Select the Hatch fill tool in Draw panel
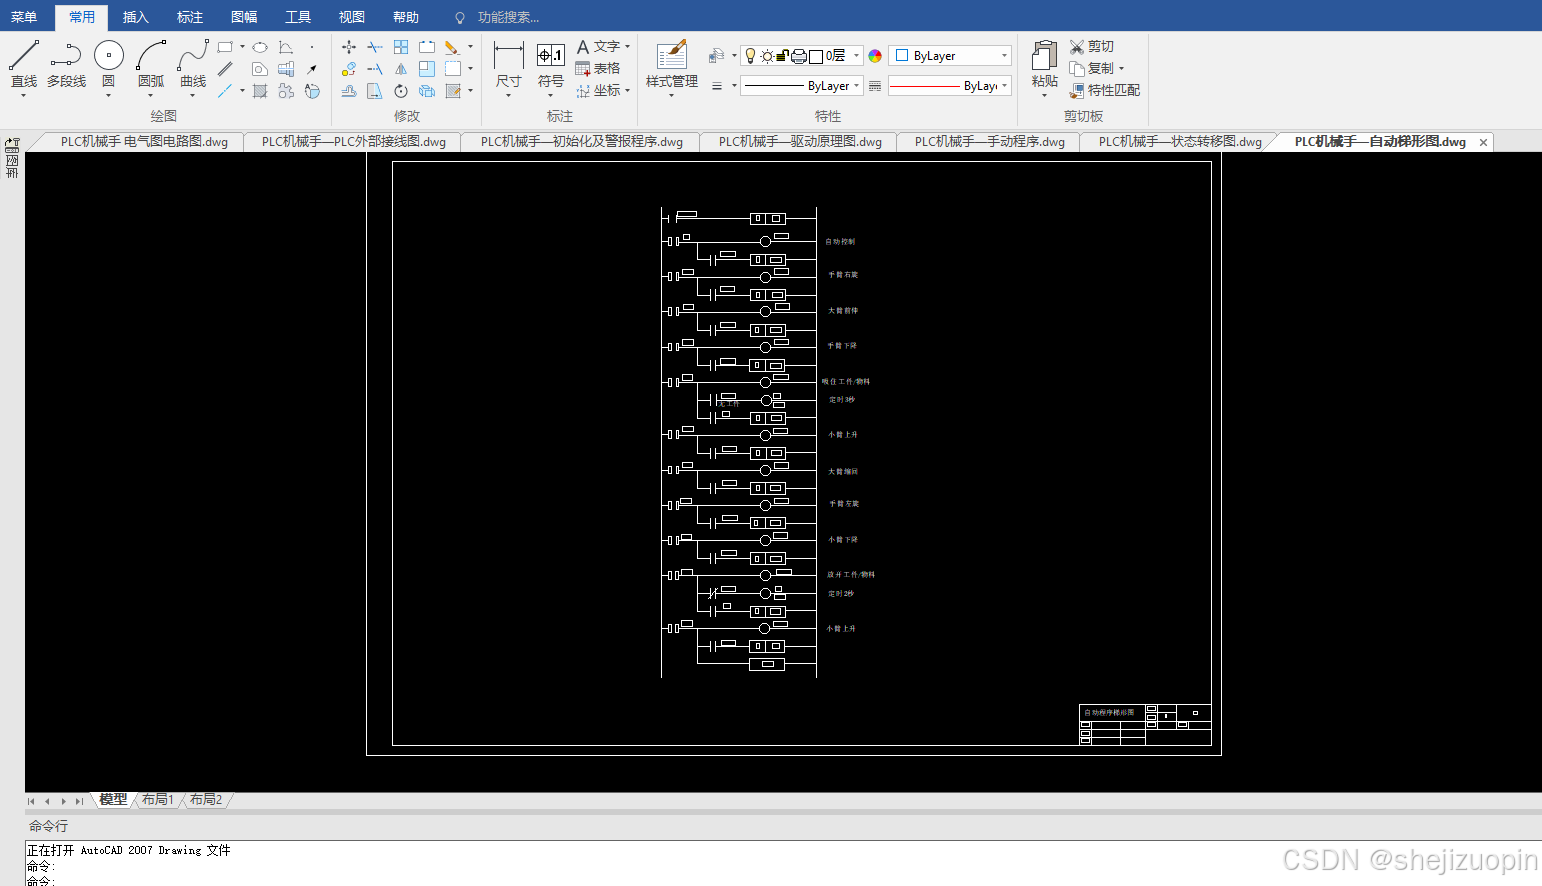This screenshot has width=1542, height=886. (x=260, y=91)
